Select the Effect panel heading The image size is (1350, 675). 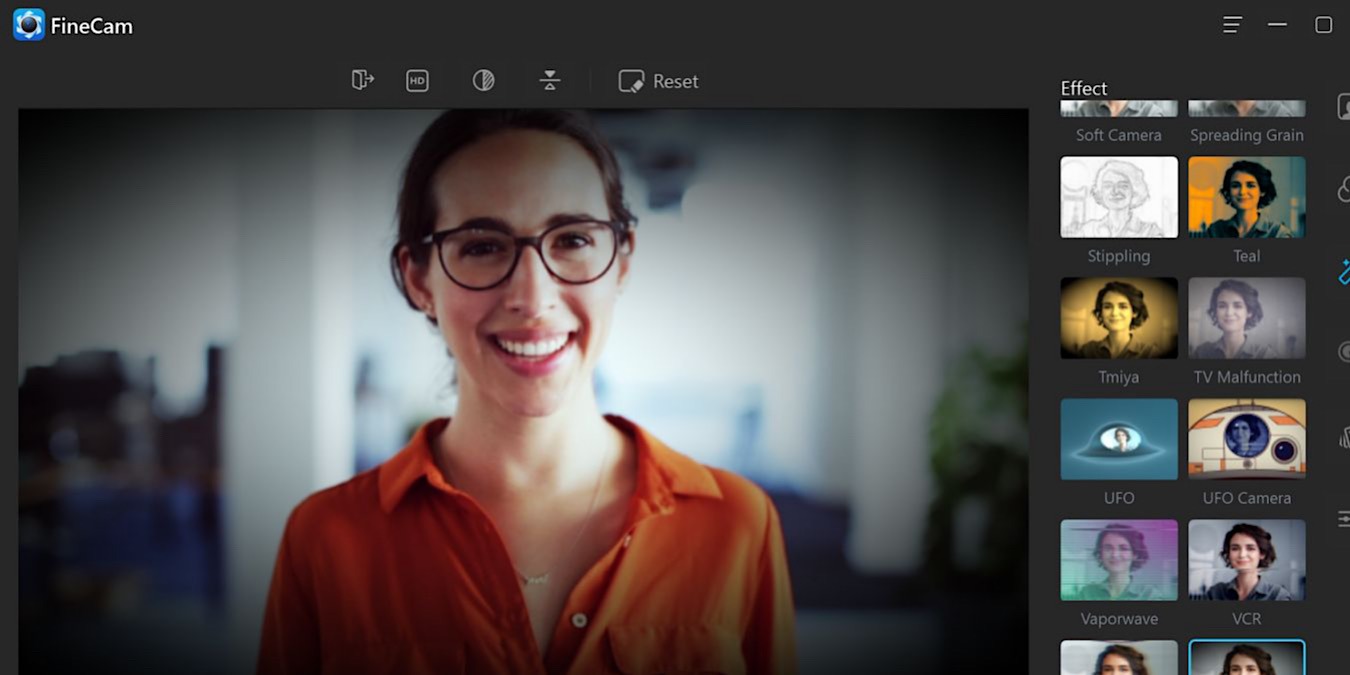[1083, 88]
